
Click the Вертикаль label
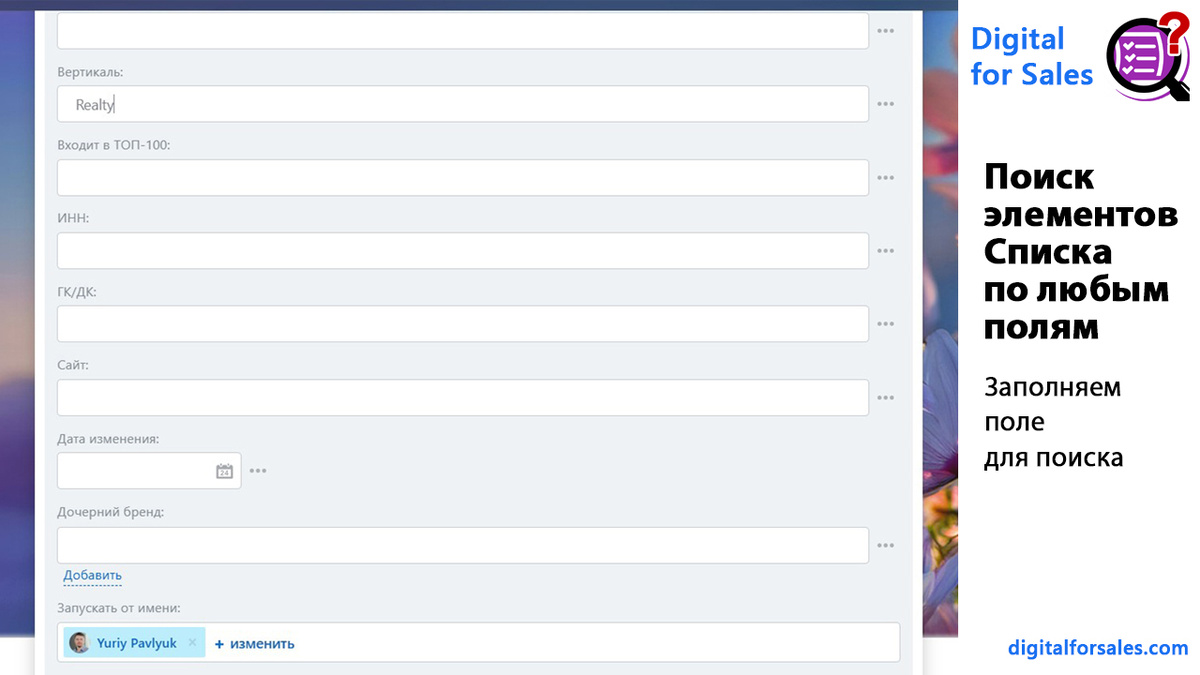pos(90,72)
